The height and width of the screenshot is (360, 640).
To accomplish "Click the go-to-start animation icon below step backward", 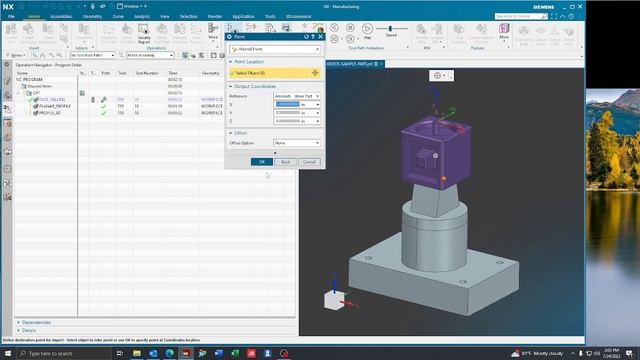I will (x=334, y=39).
